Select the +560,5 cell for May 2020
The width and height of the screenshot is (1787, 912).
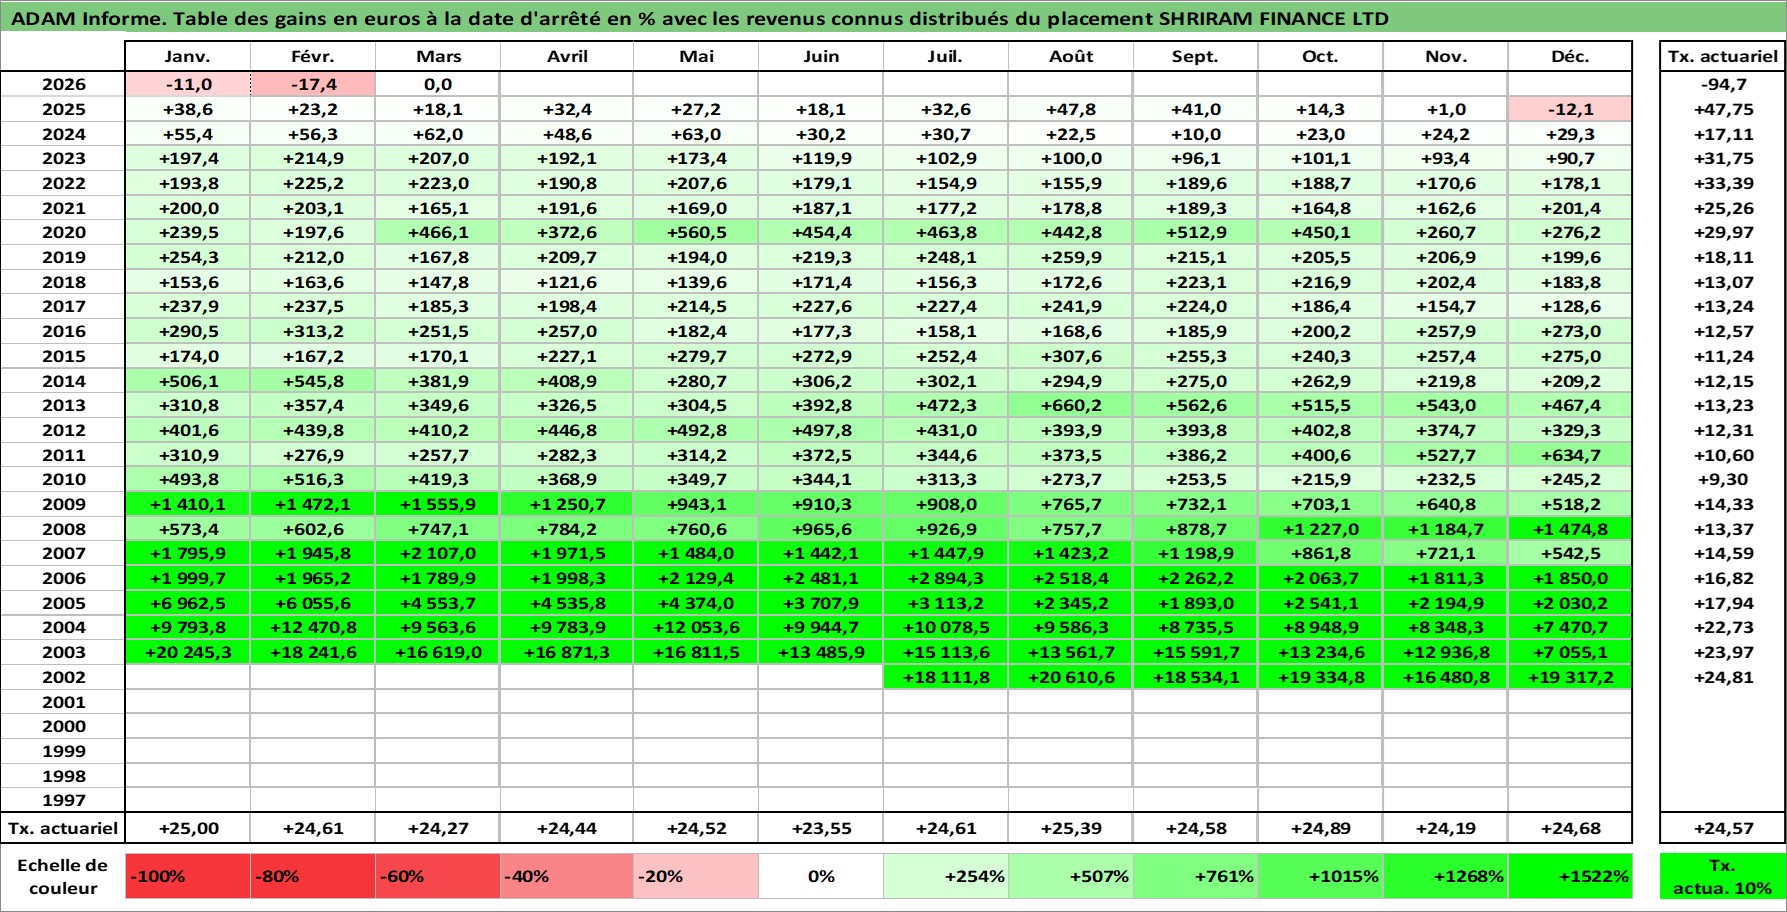click(696, 232)
